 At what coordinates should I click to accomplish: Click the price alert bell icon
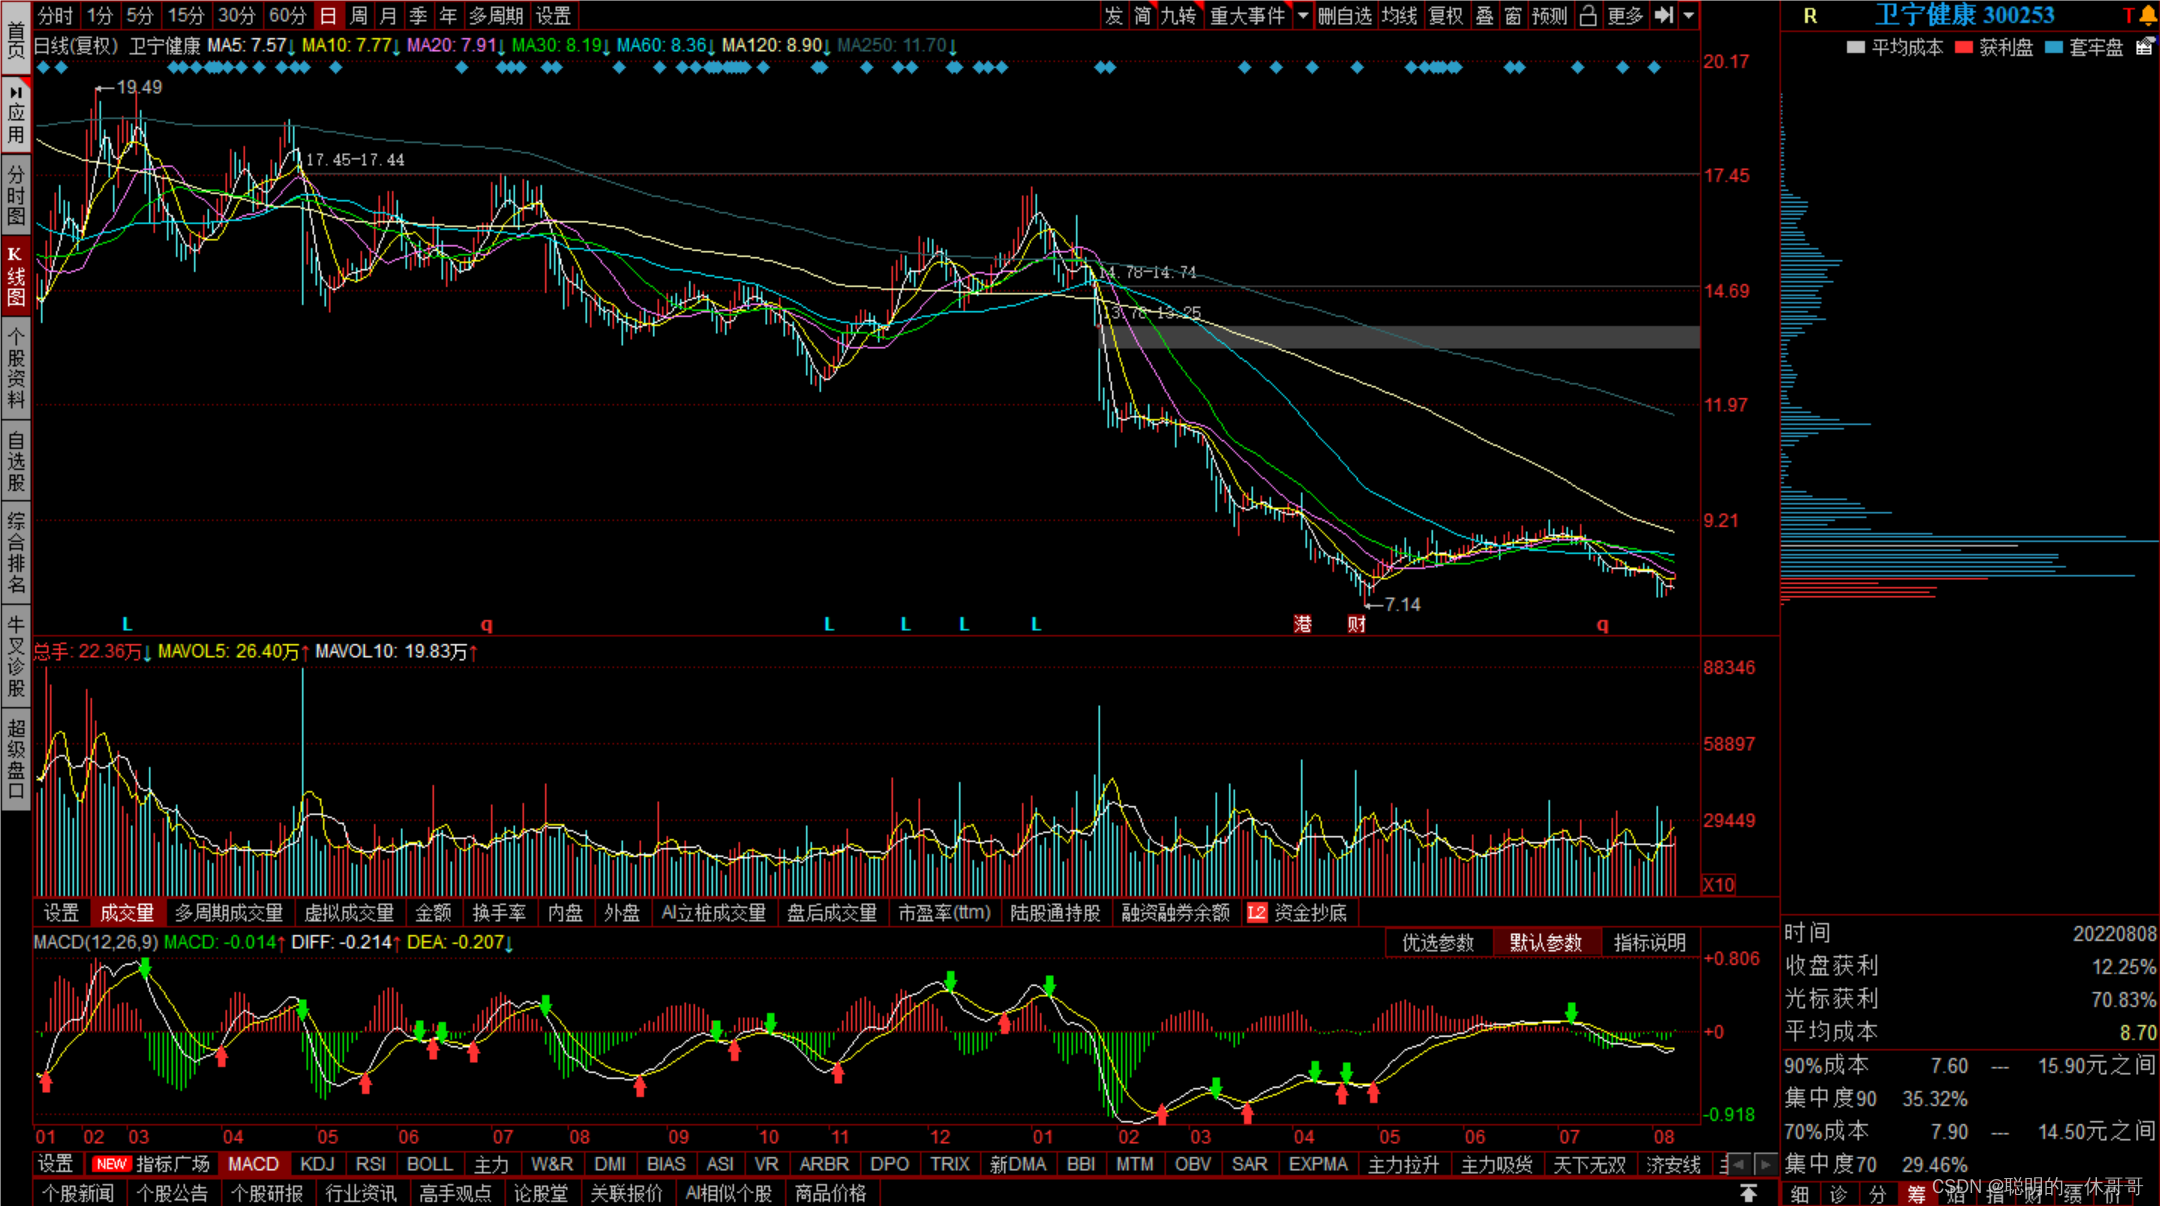(x=2148, y=15)
